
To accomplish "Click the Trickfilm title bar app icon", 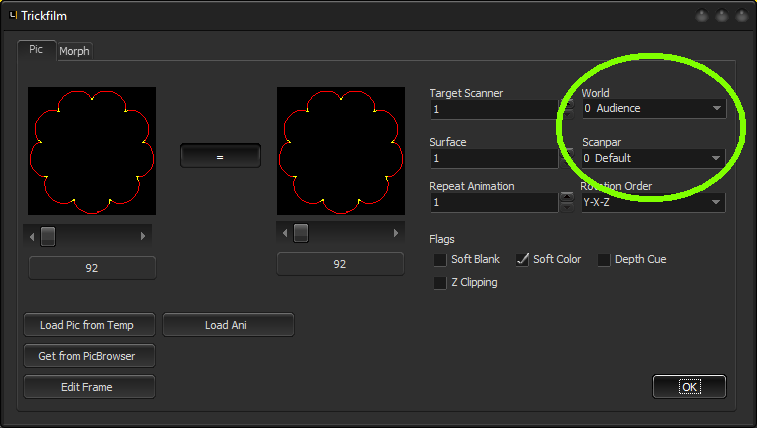I will 12,16.
